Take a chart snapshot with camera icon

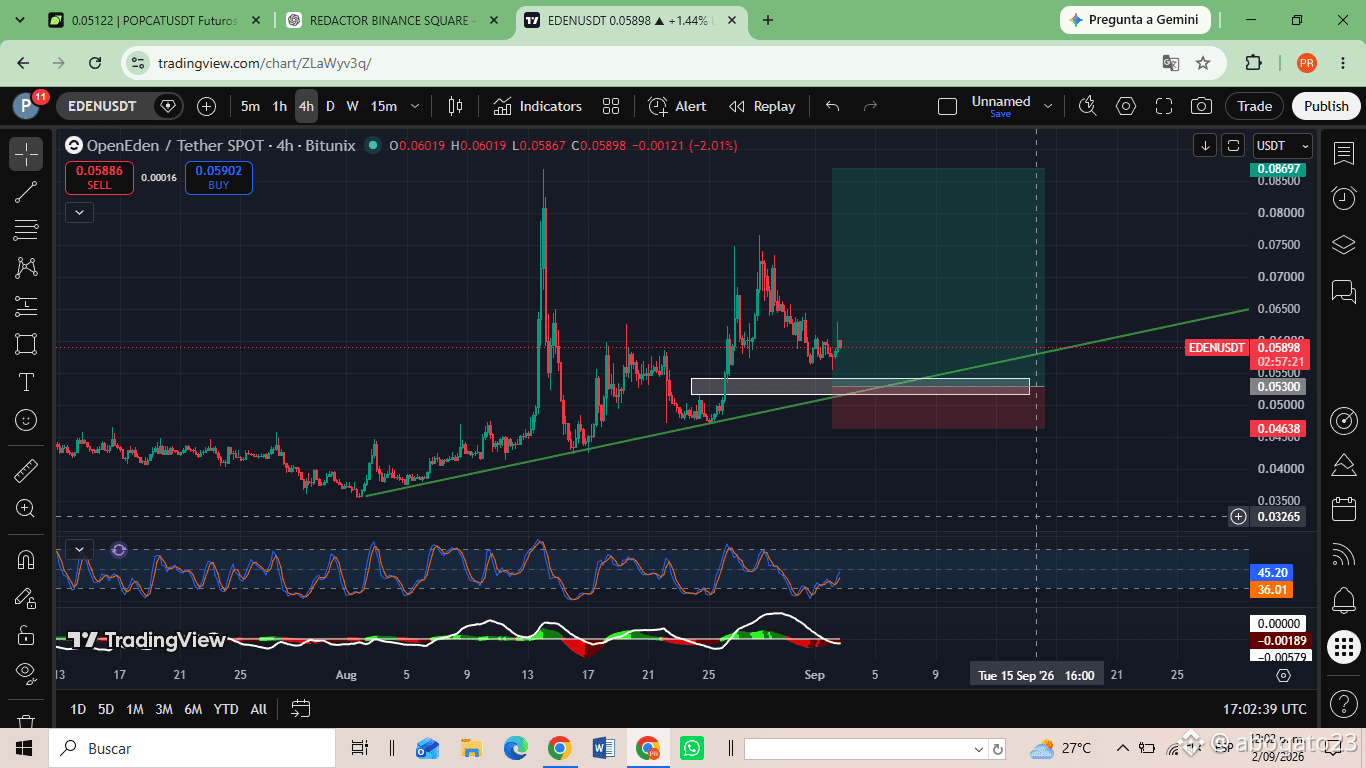[1201, 106]
